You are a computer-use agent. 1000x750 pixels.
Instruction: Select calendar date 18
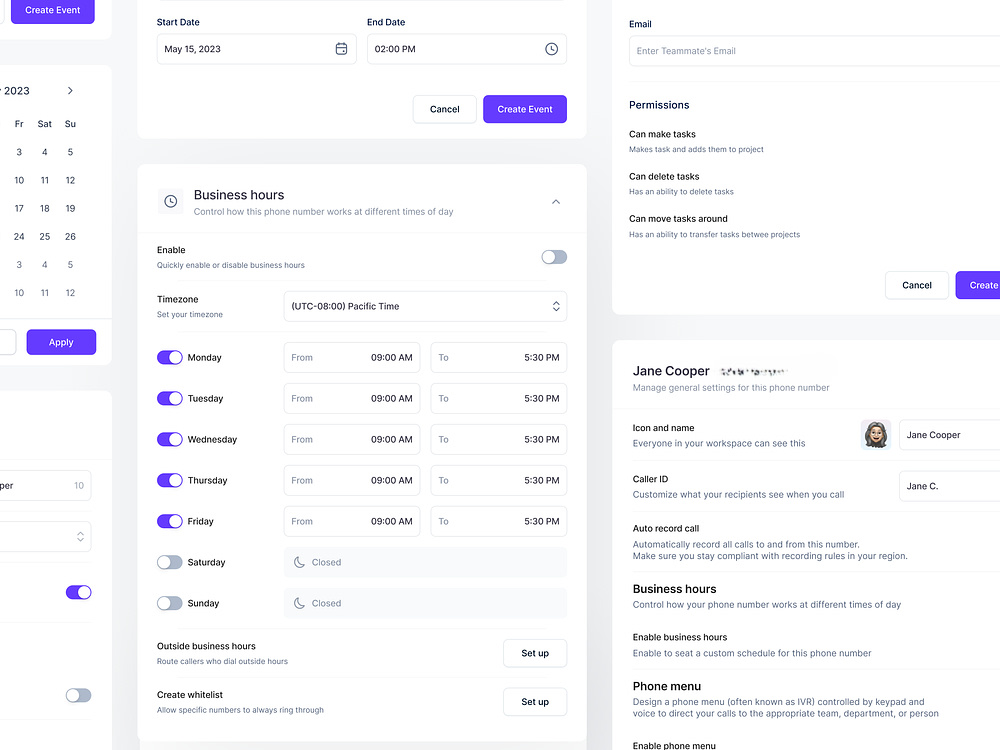(x=45, y=209)
